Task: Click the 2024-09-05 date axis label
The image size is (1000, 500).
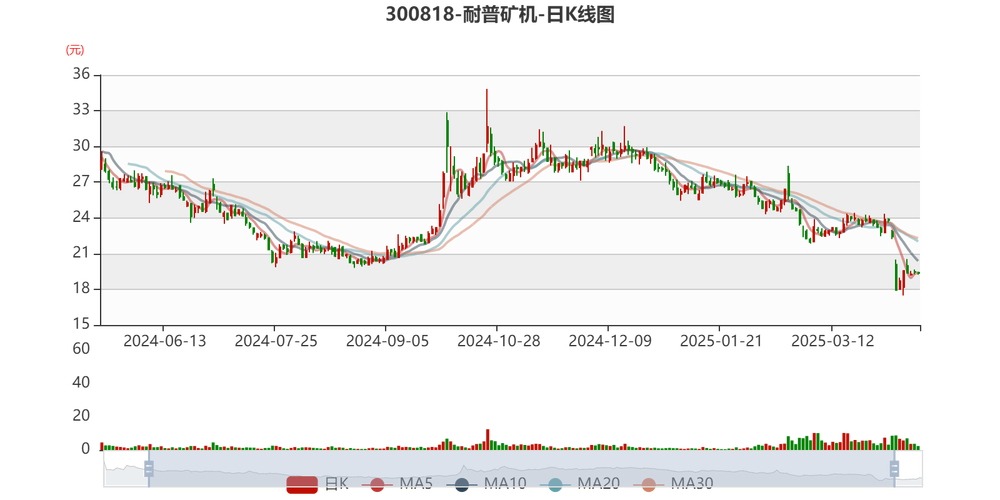Action: (x=387, y=341)
